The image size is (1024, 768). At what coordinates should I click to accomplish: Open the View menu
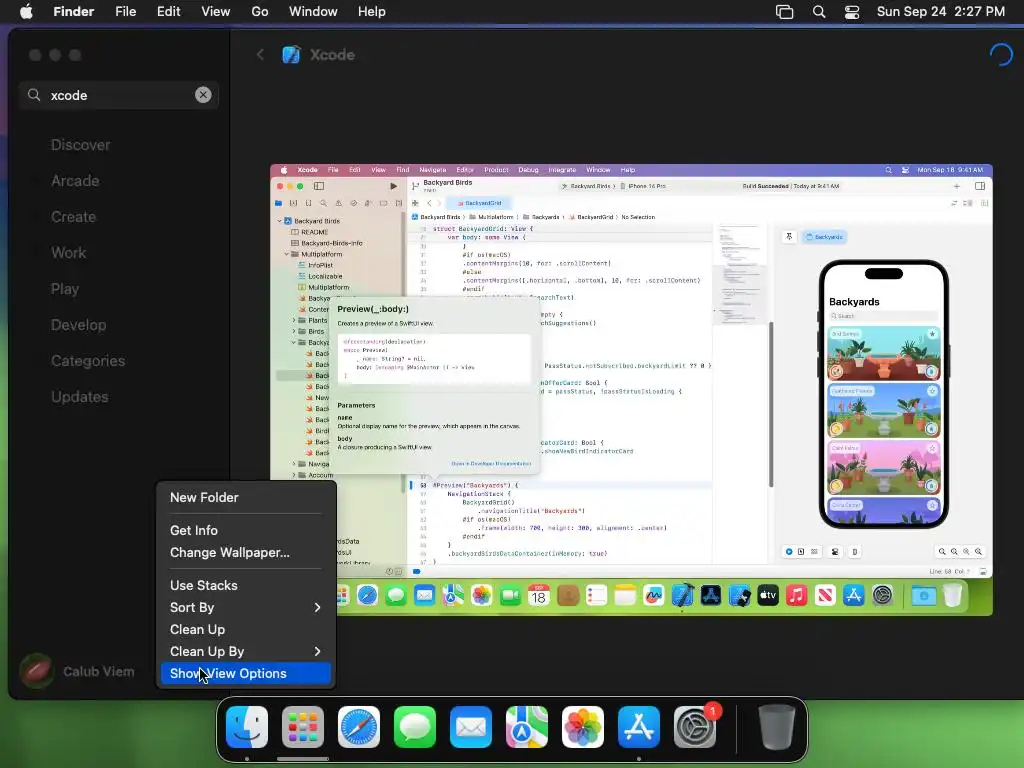(216, 12)
